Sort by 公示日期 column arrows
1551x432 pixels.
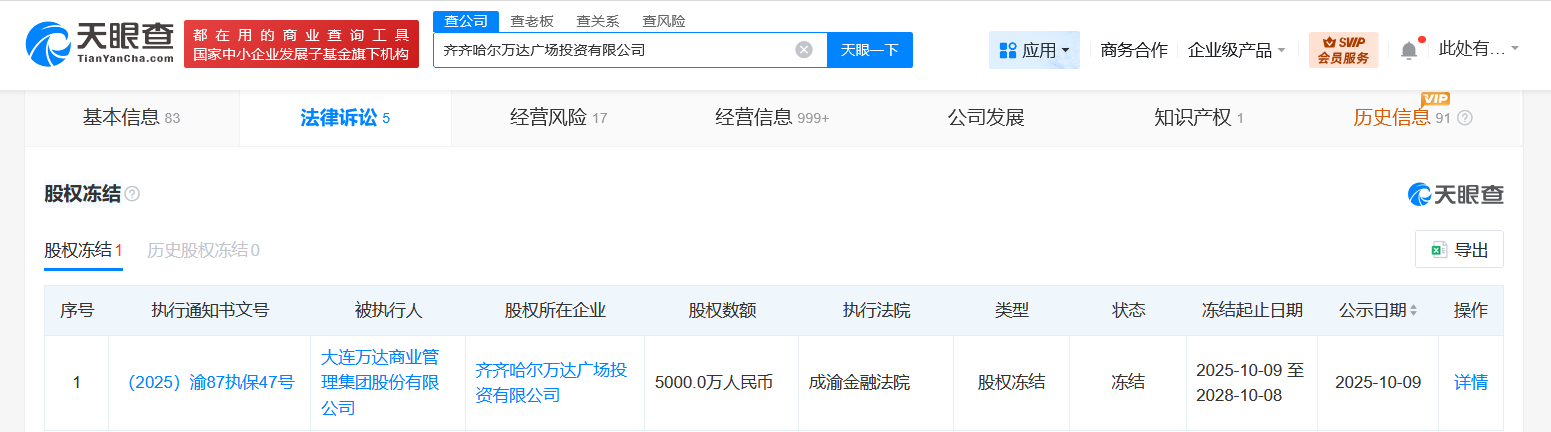pyautogui.click(x=1413, y=311)
